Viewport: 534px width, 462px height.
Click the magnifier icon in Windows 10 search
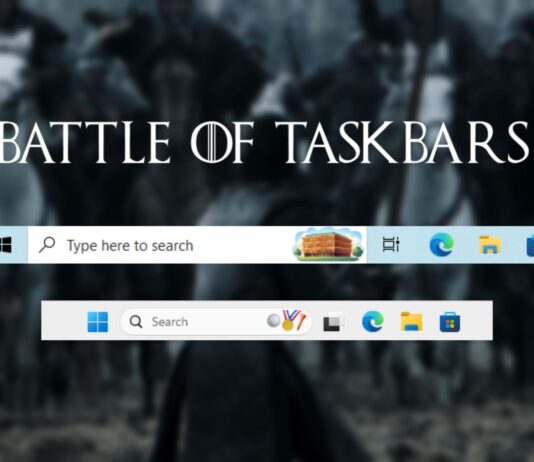click(x=47, y=244)
